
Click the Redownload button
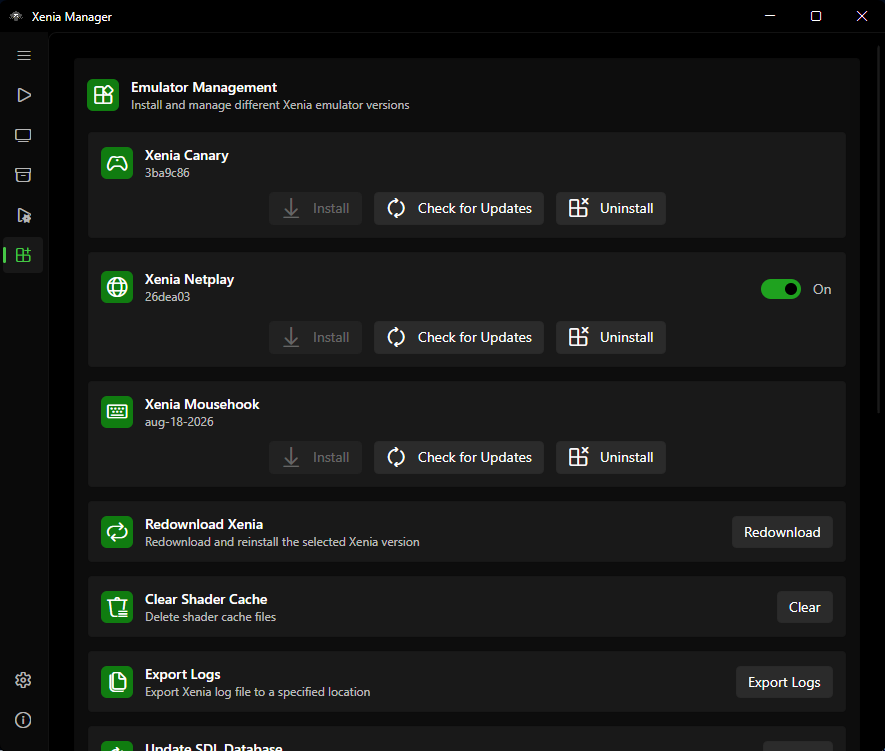[x=782, y=532]
